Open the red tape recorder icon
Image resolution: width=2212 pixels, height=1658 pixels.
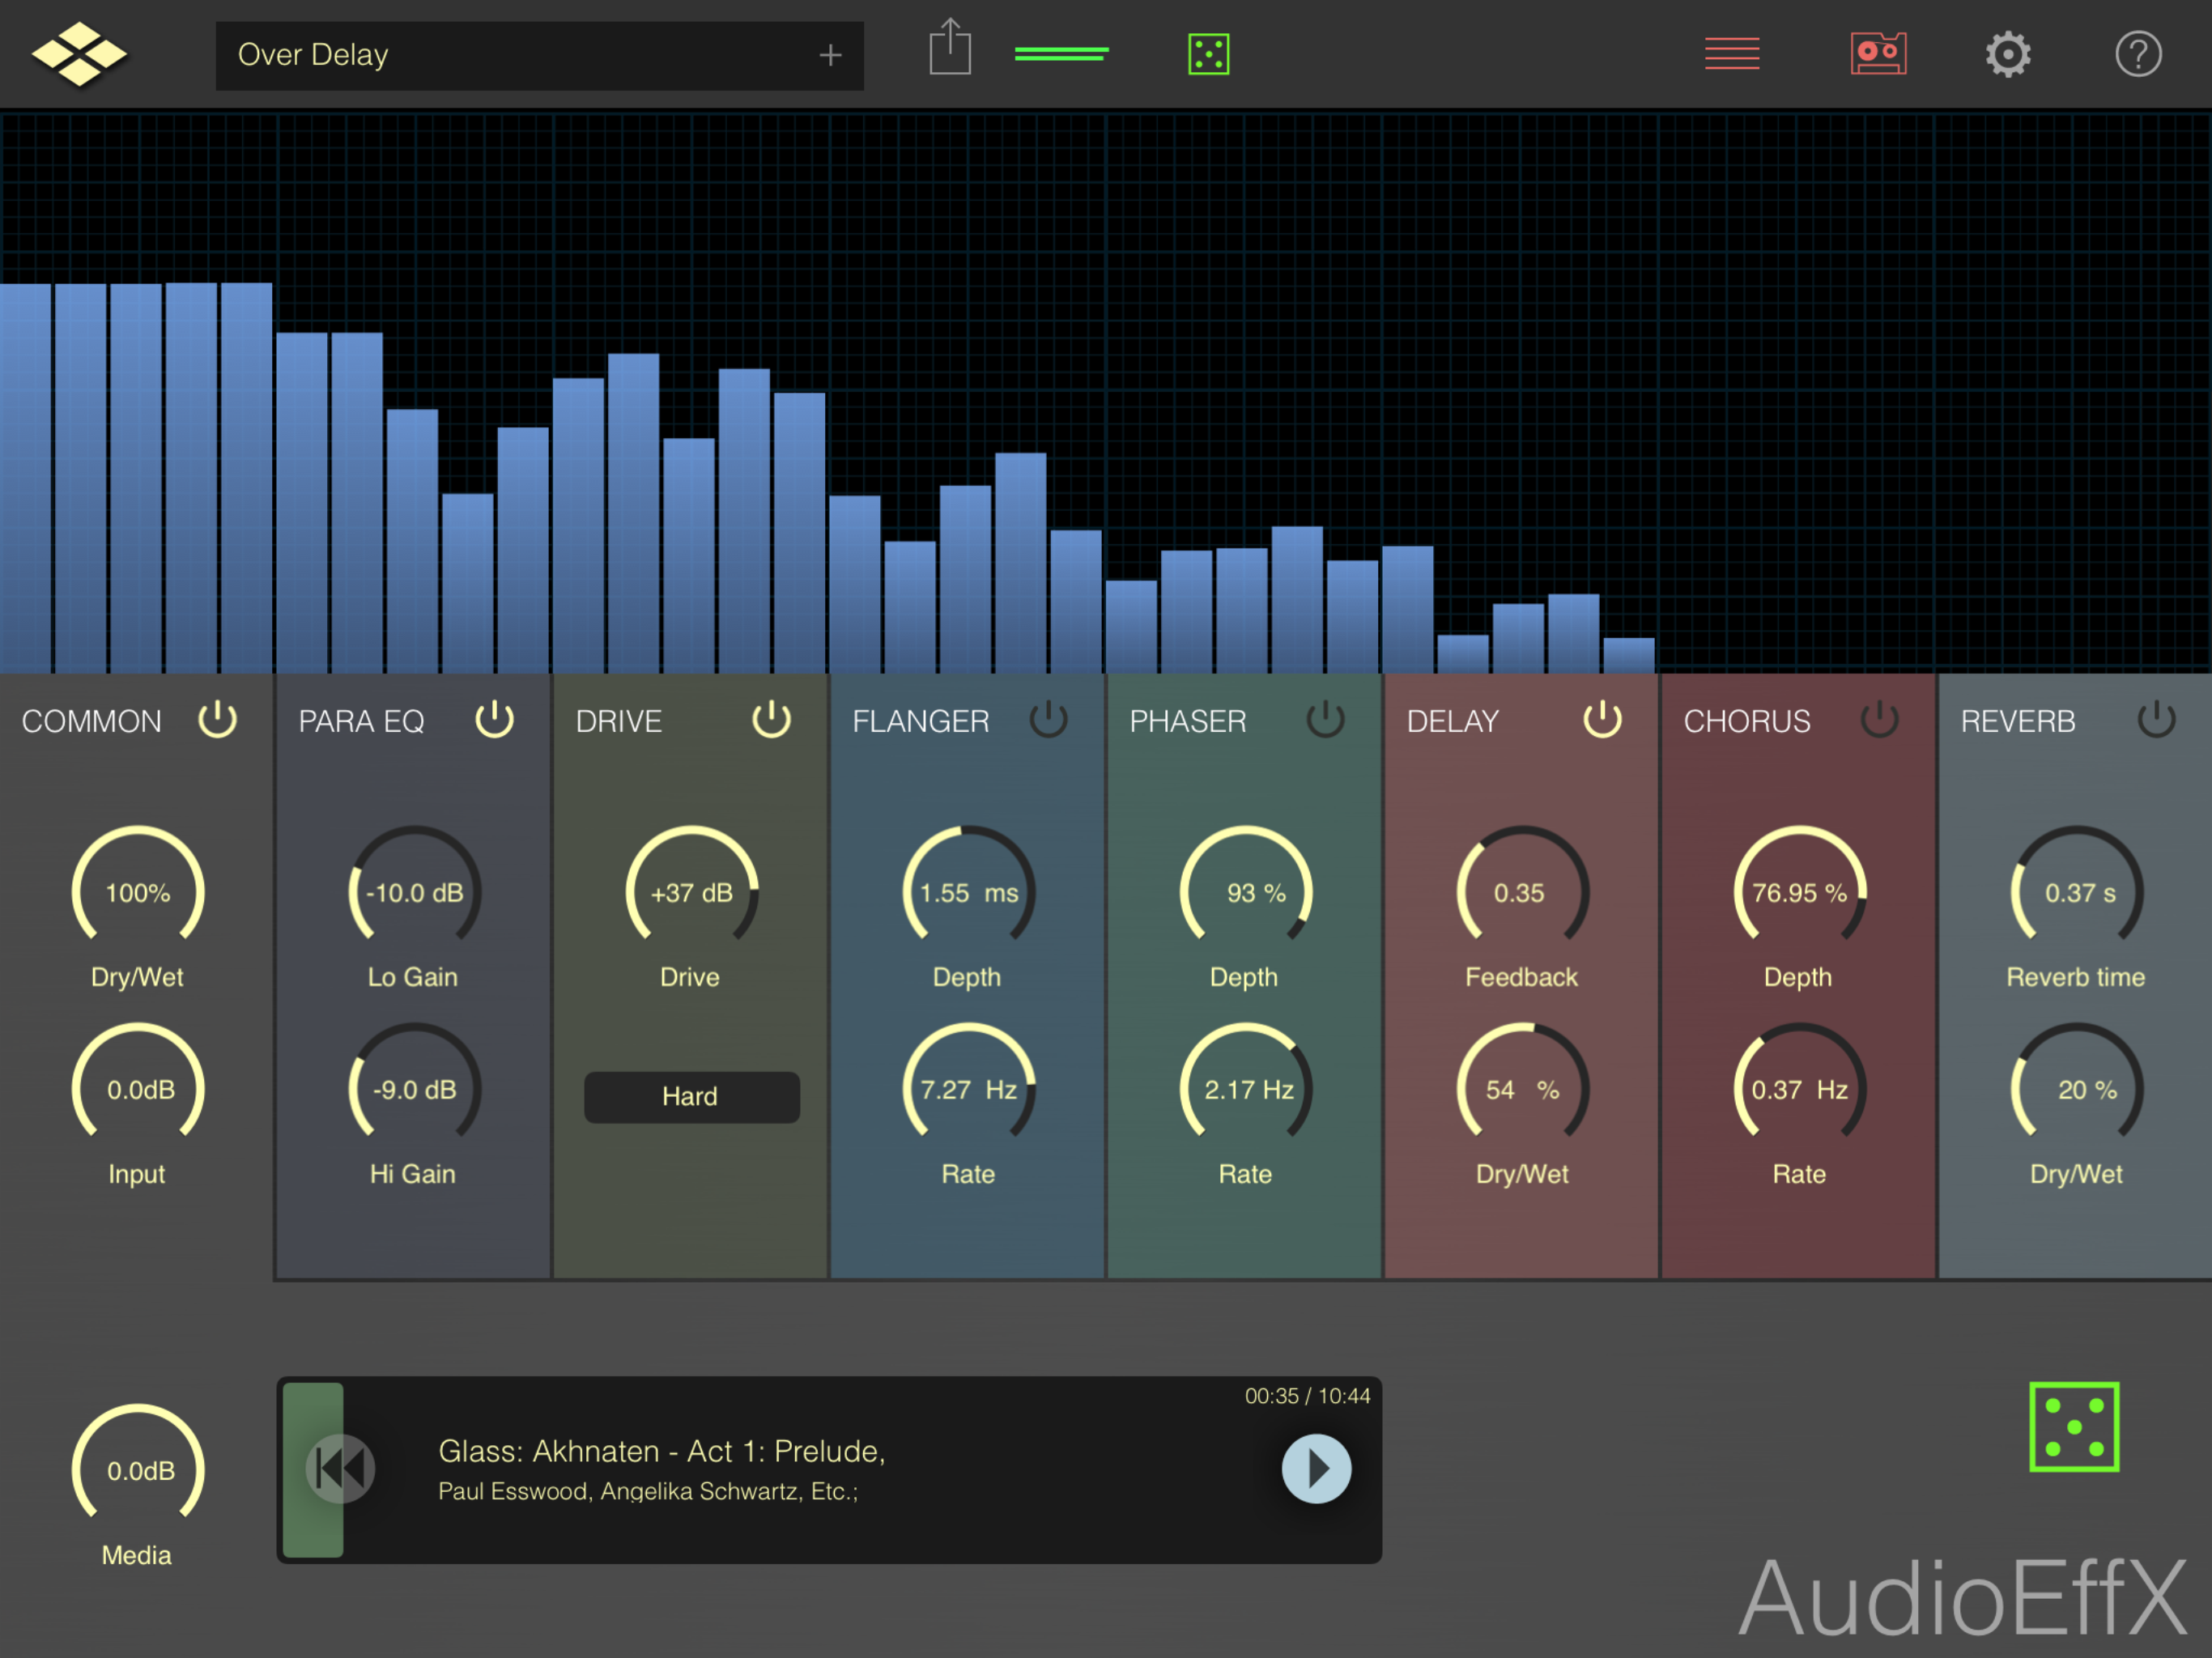tap(1878, 54)
